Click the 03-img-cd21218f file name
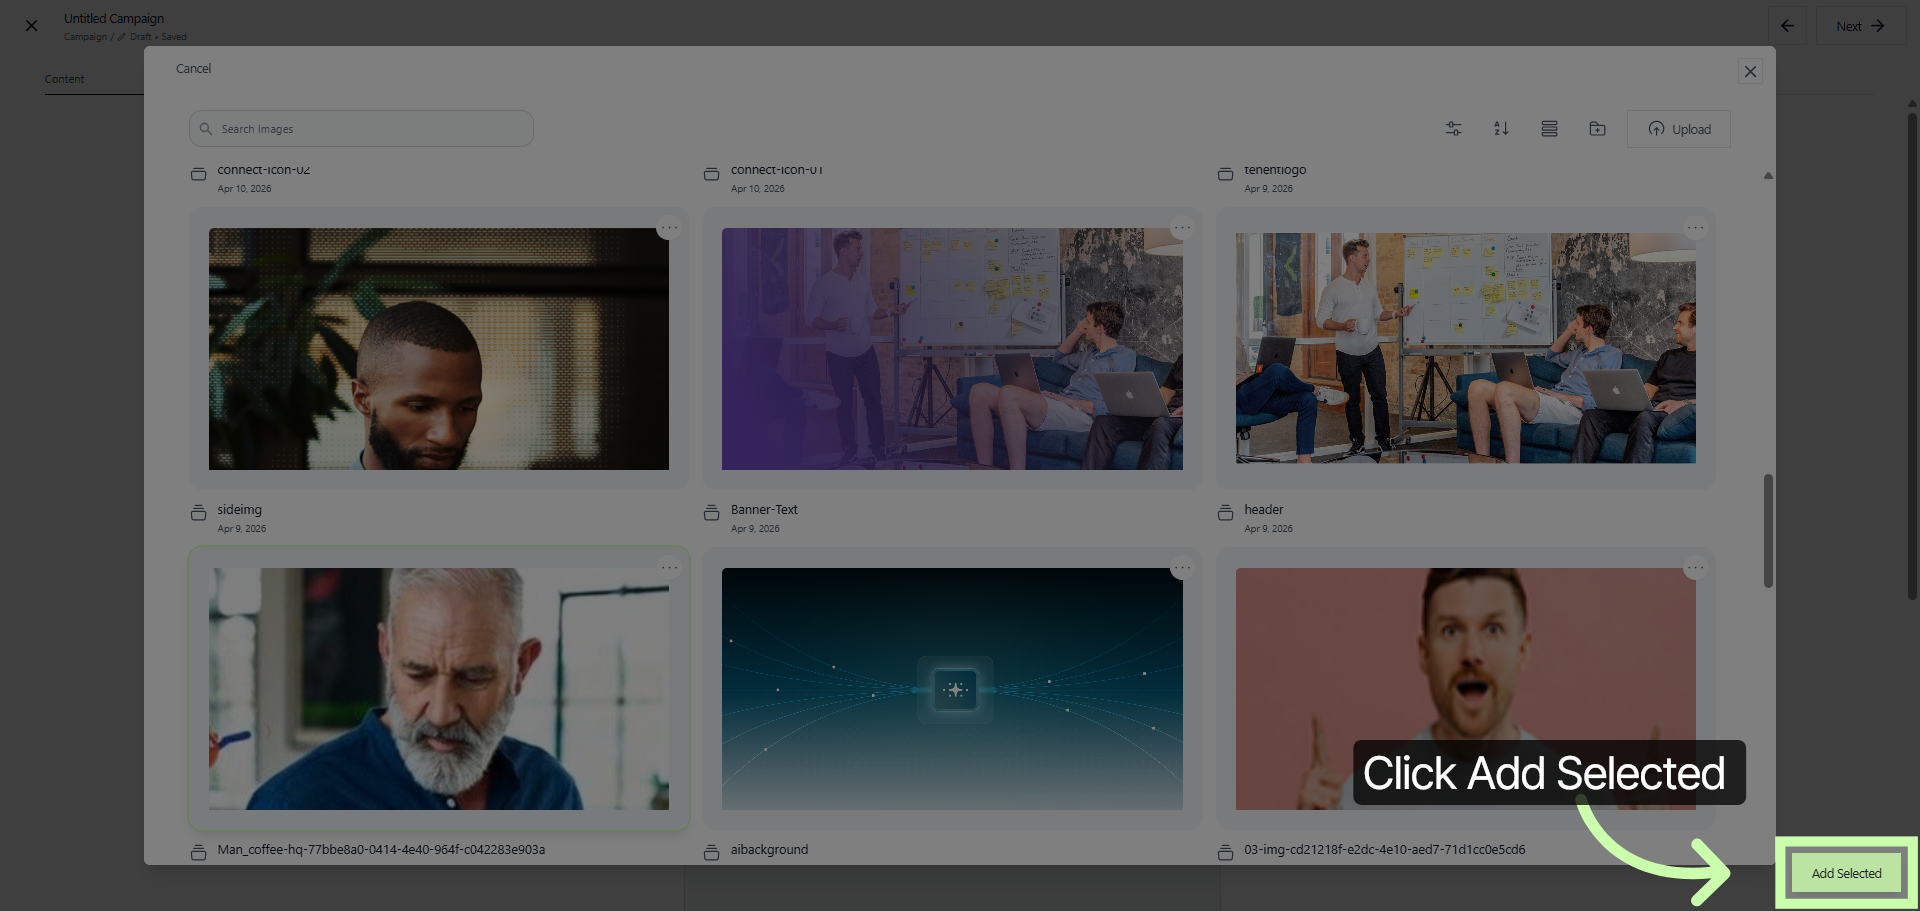Screen dimensions: 1920x911 pos(1385,850)
